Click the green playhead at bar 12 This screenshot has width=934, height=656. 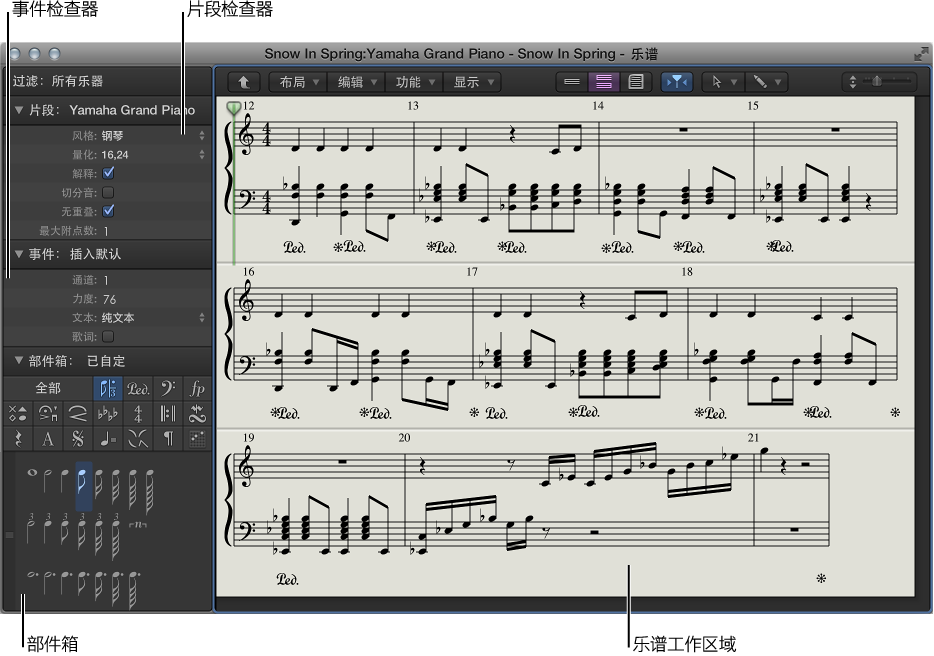(234, 108)
